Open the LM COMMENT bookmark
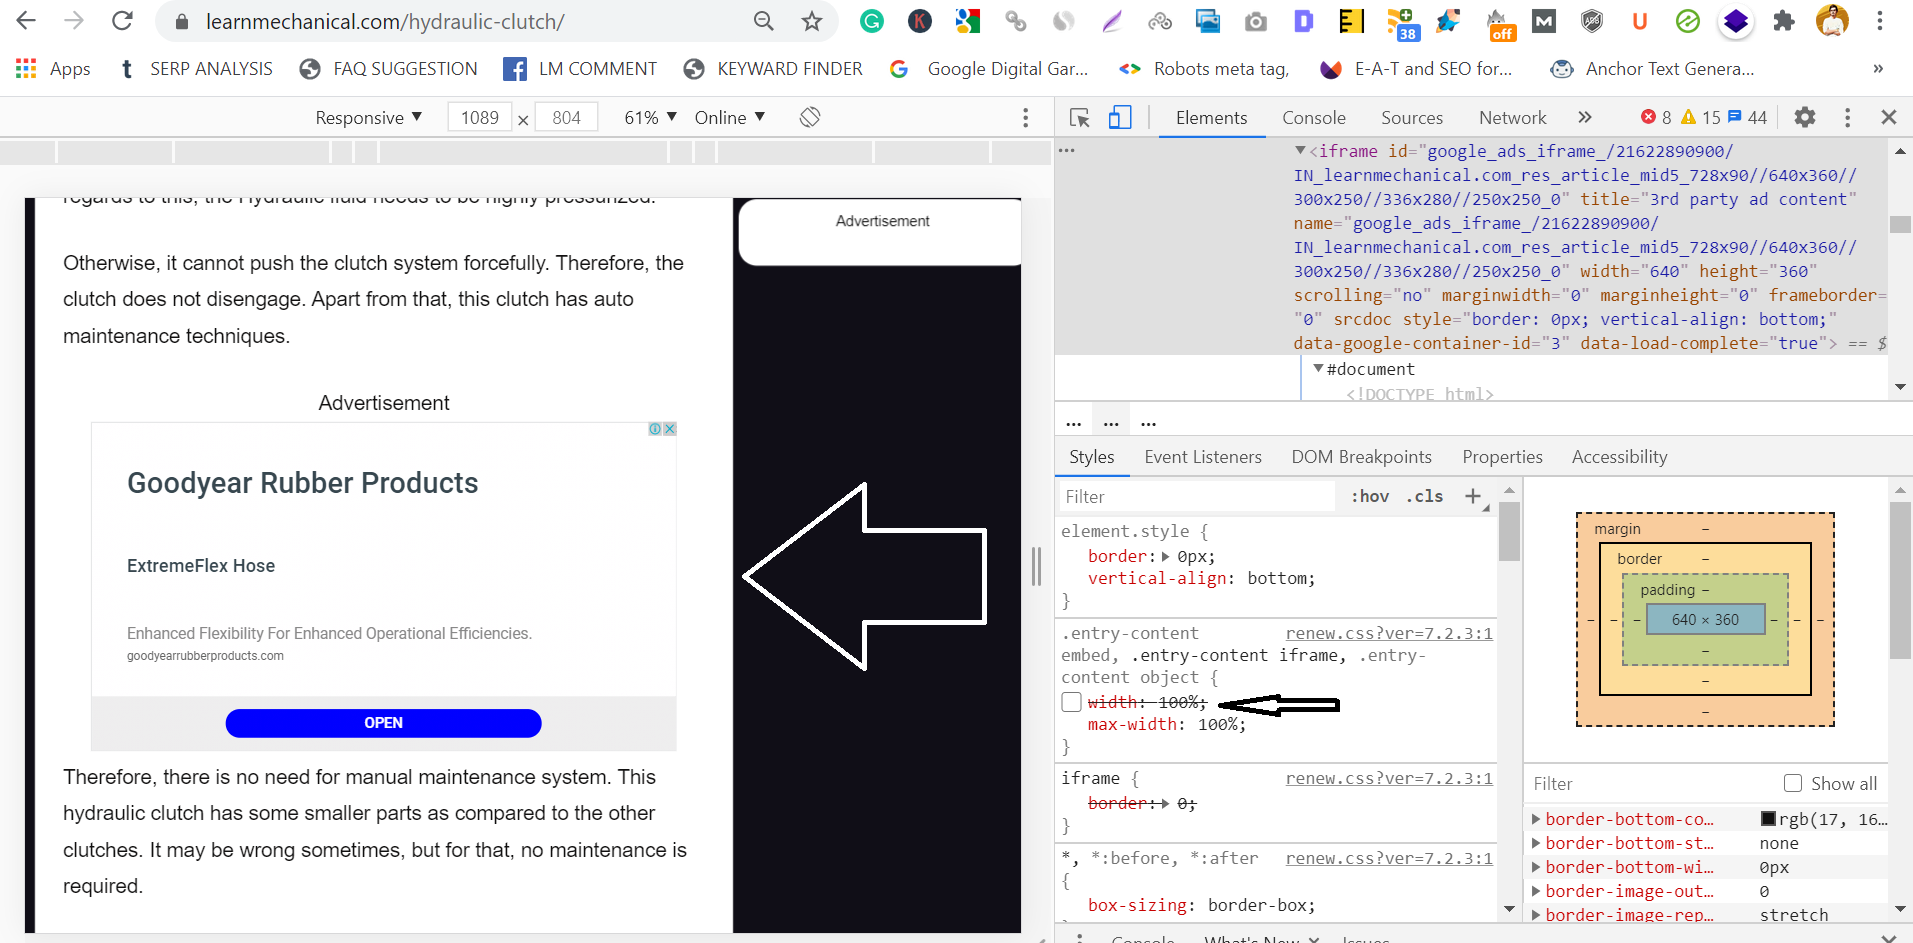The image size is (1913, 943). [581, 69]
